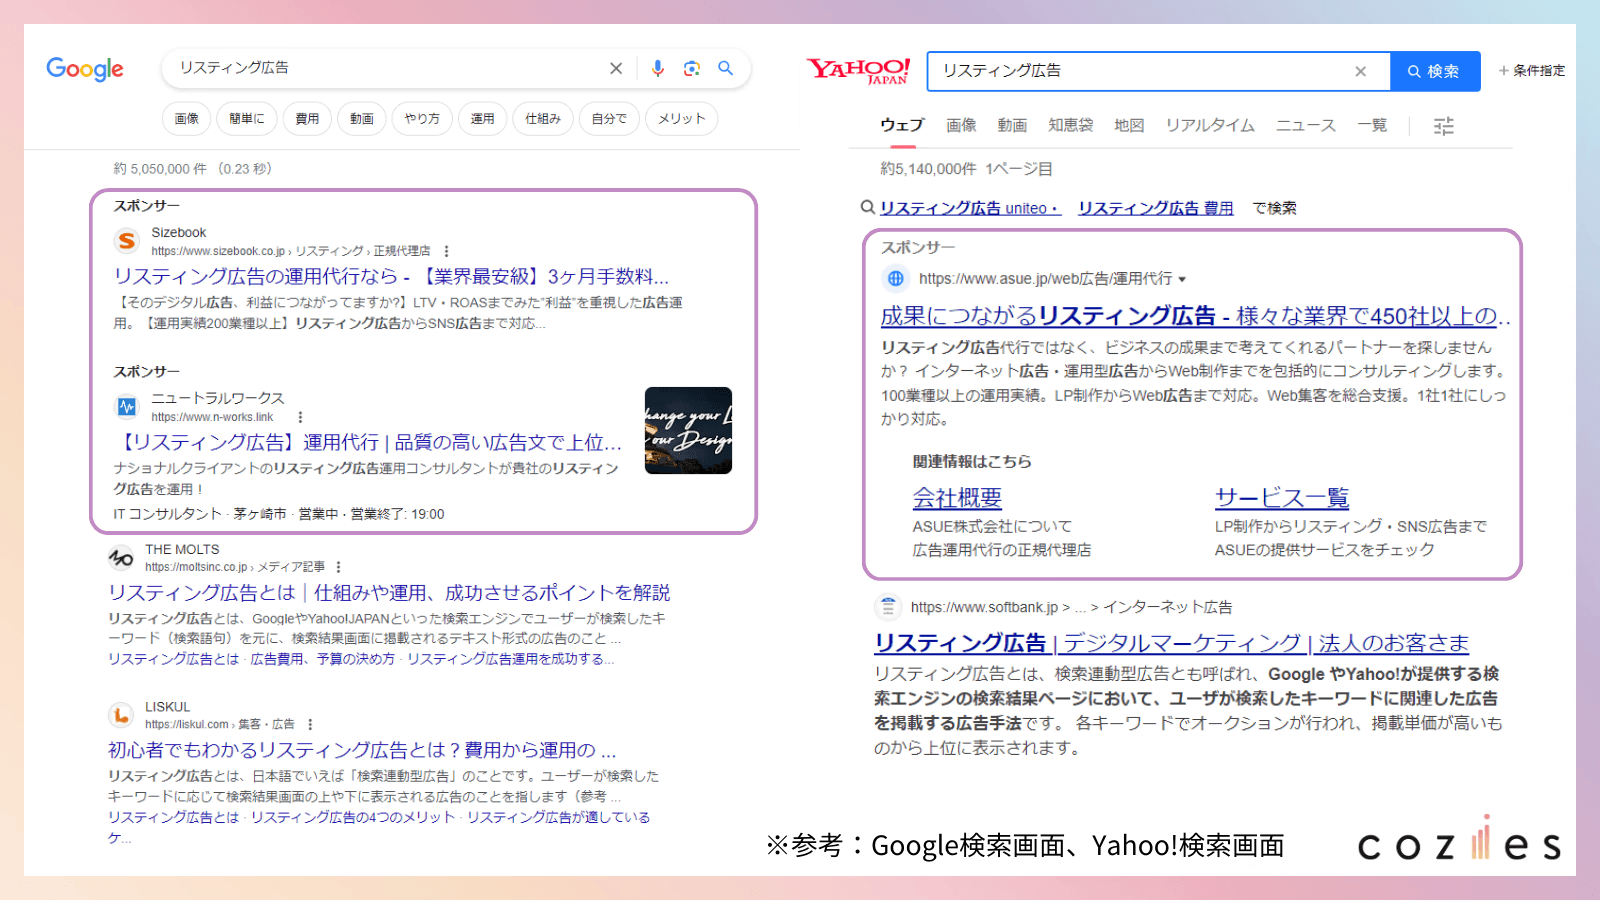Open LISKUL result three-dot menu
The image size is (1600, 900).
[310, 724]
